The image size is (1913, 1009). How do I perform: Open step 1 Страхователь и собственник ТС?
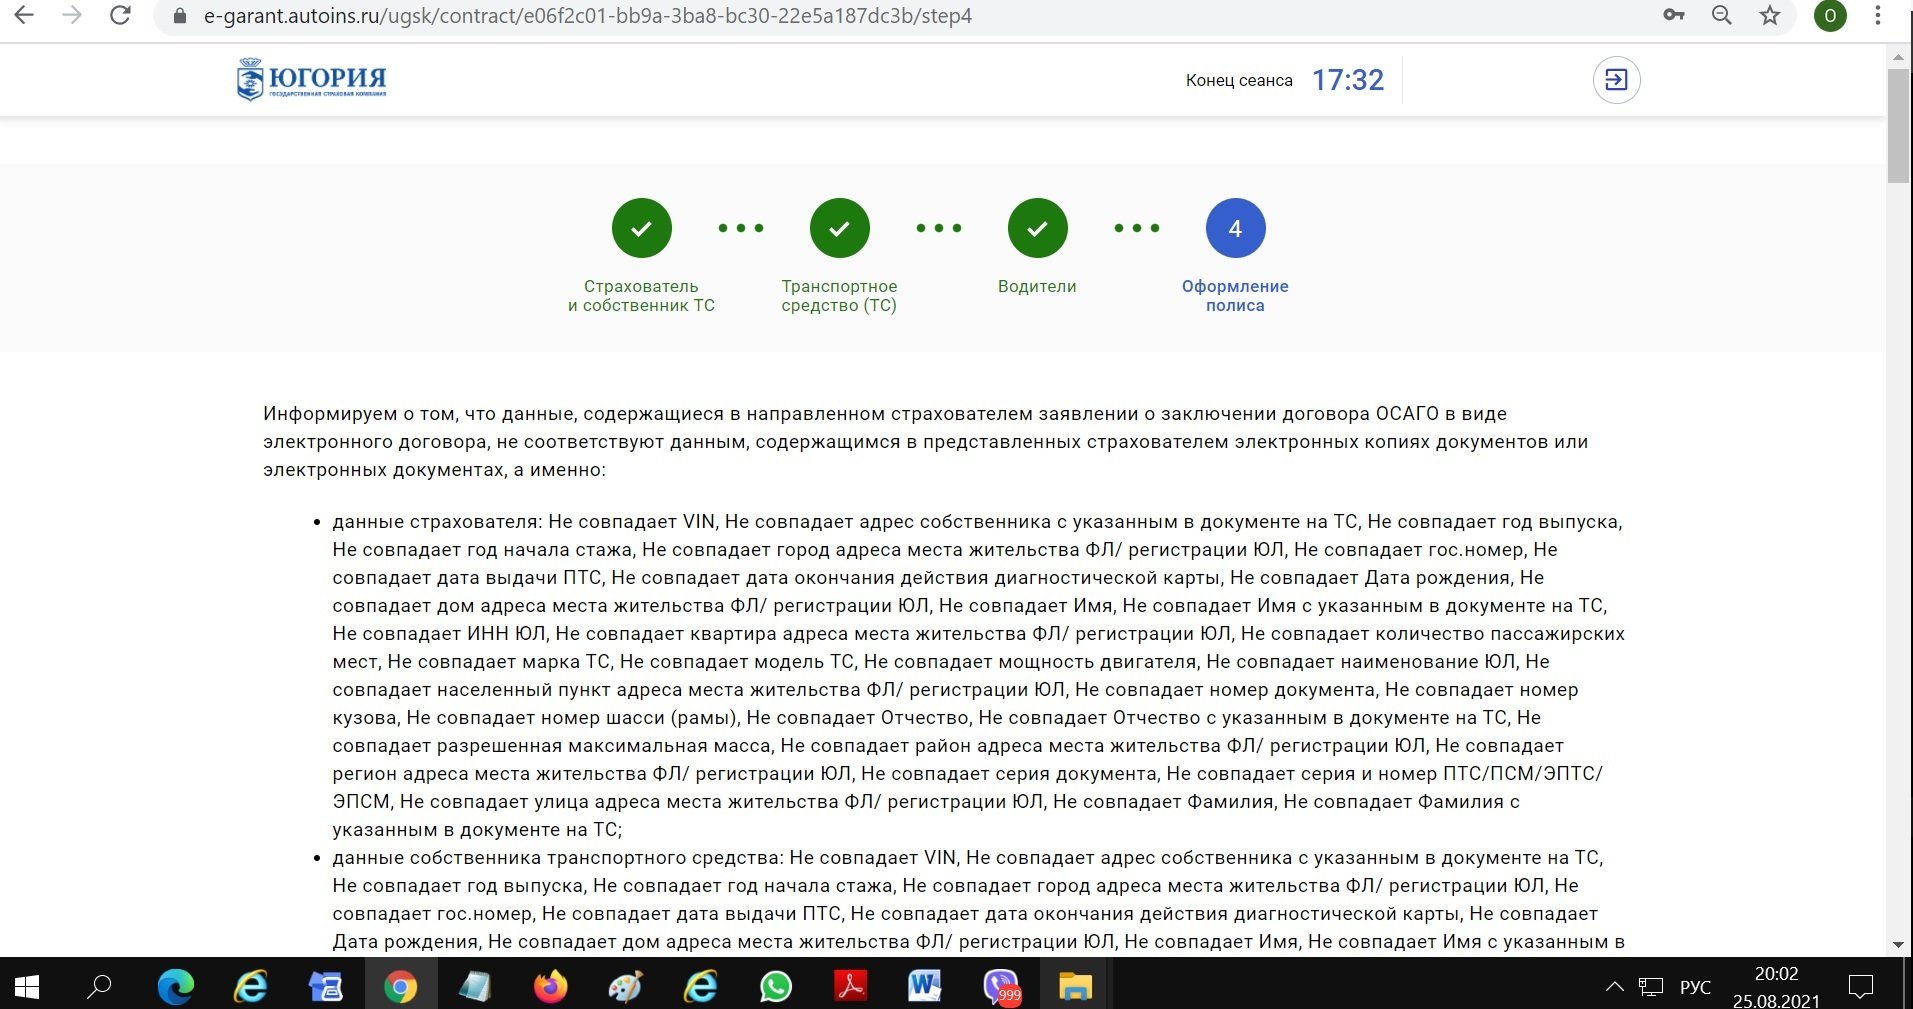(x=641, y=228)
